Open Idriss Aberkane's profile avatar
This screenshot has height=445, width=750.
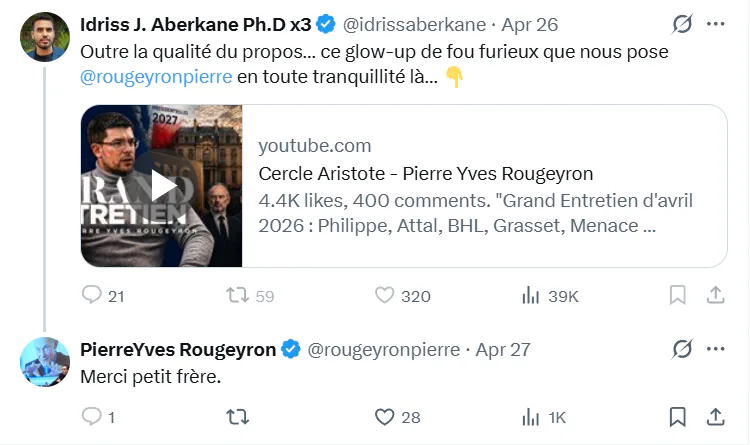pos(45,37)
